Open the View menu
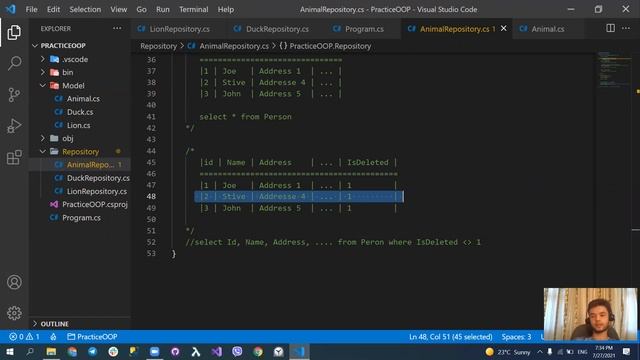 click(x=118, y=9)
